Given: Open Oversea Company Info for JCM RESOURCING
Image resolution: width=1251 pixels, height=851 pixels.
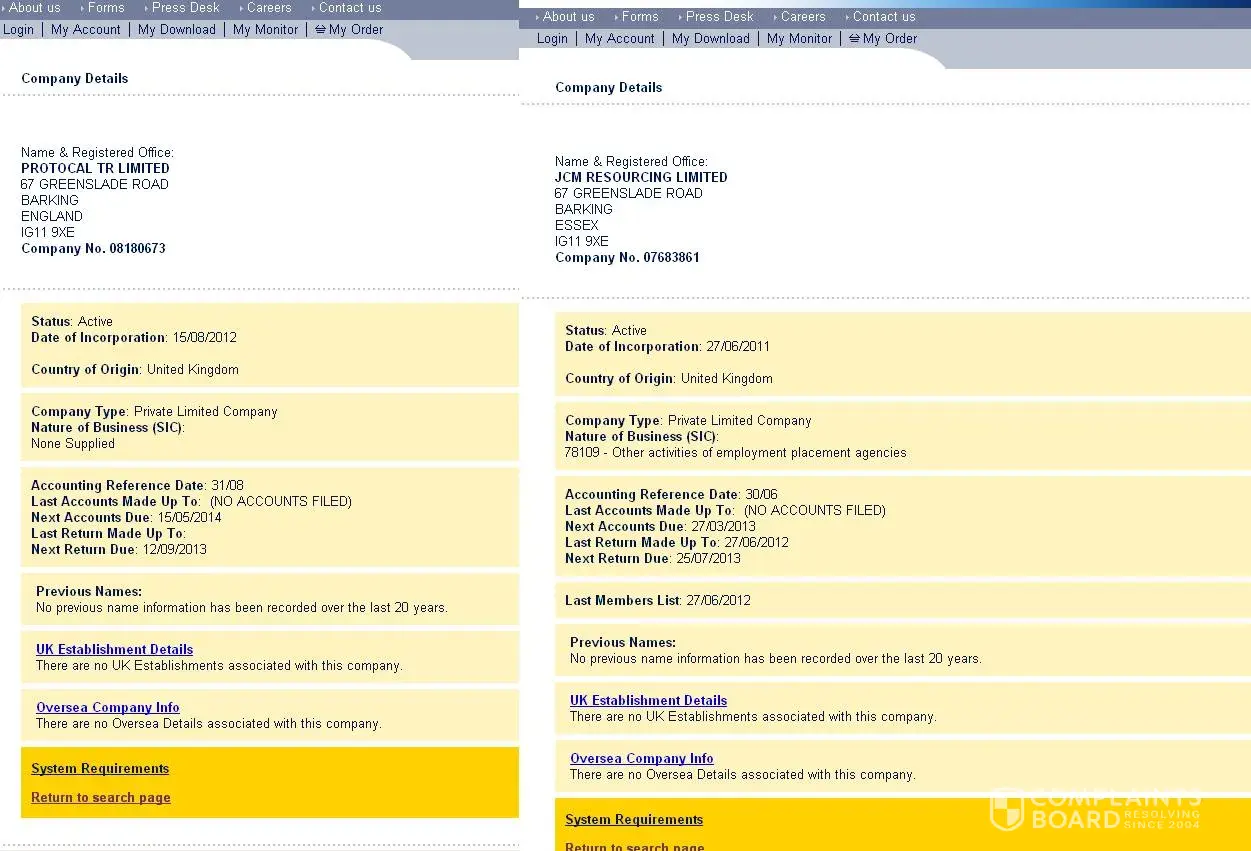Looking at the screenshot, I should [641, 759].
